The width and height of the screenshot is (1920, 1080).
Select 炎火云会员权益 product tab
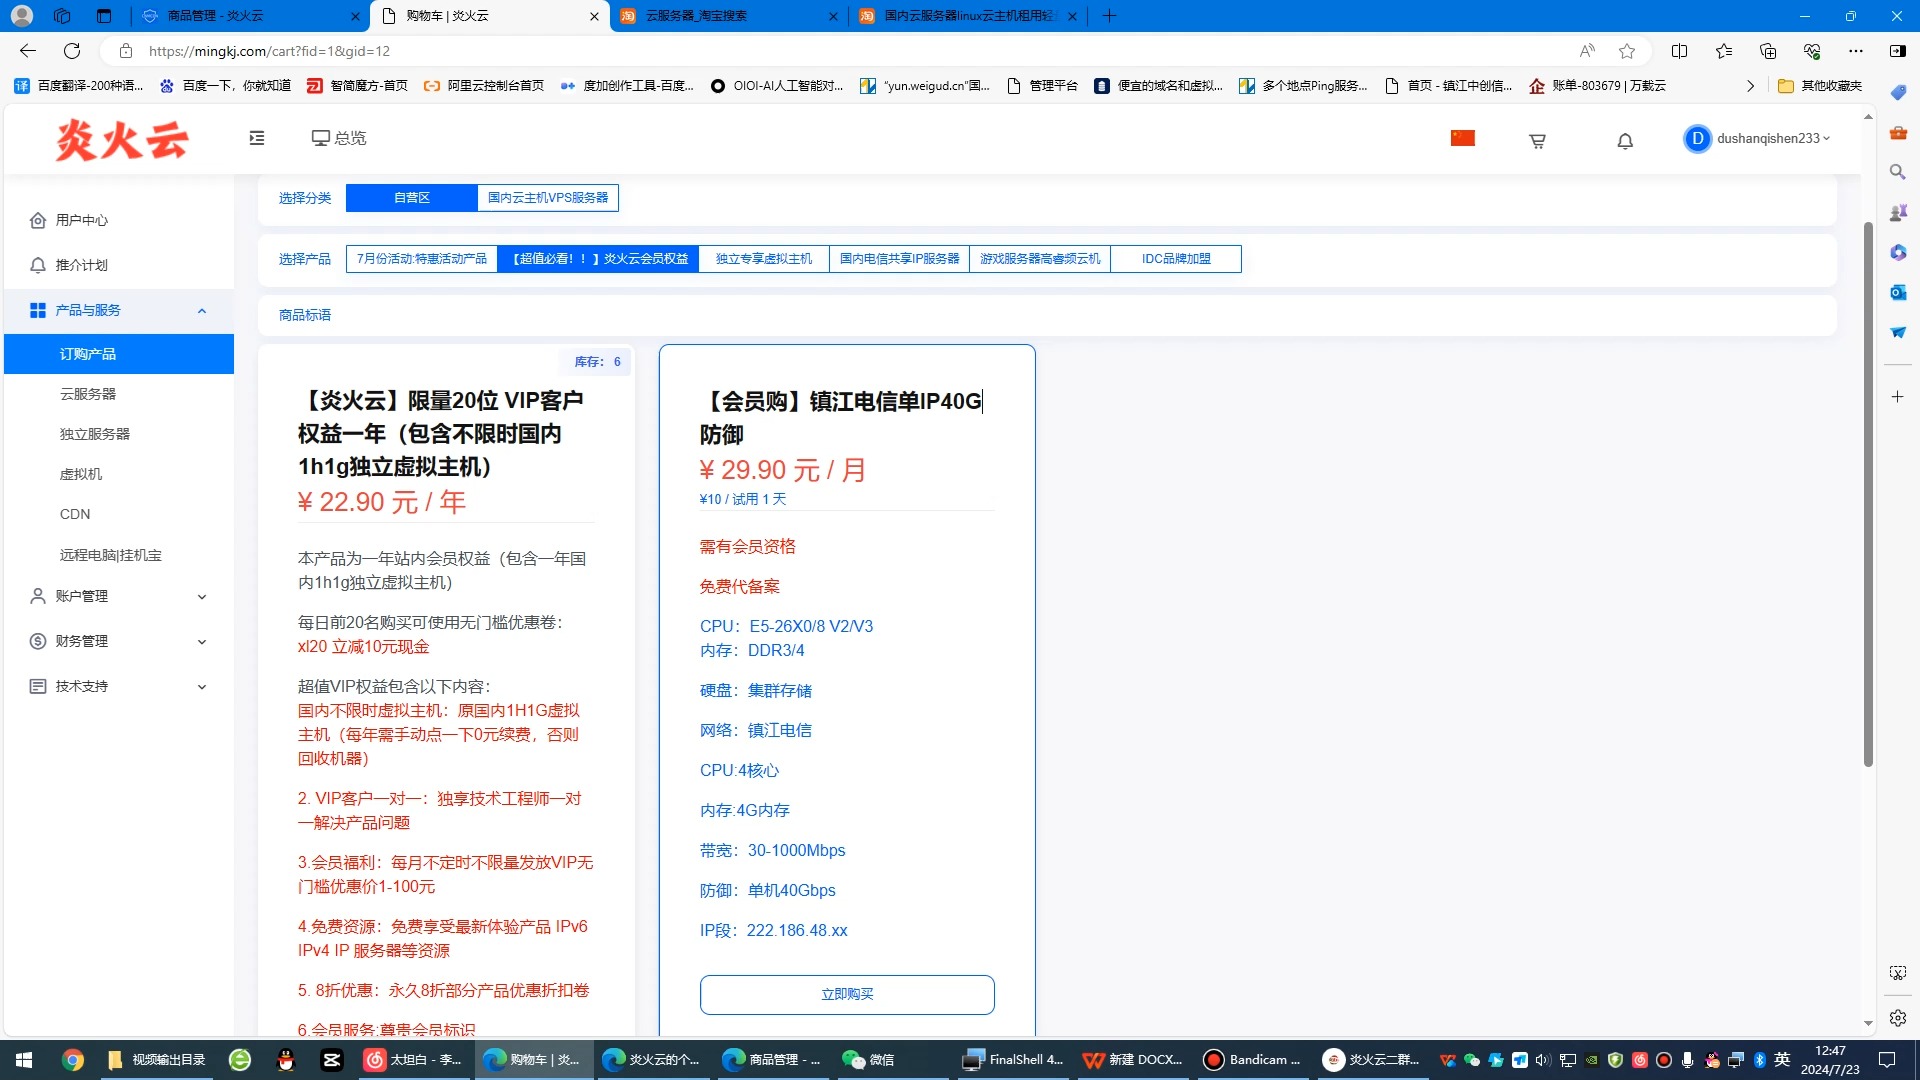coord(598,259)
